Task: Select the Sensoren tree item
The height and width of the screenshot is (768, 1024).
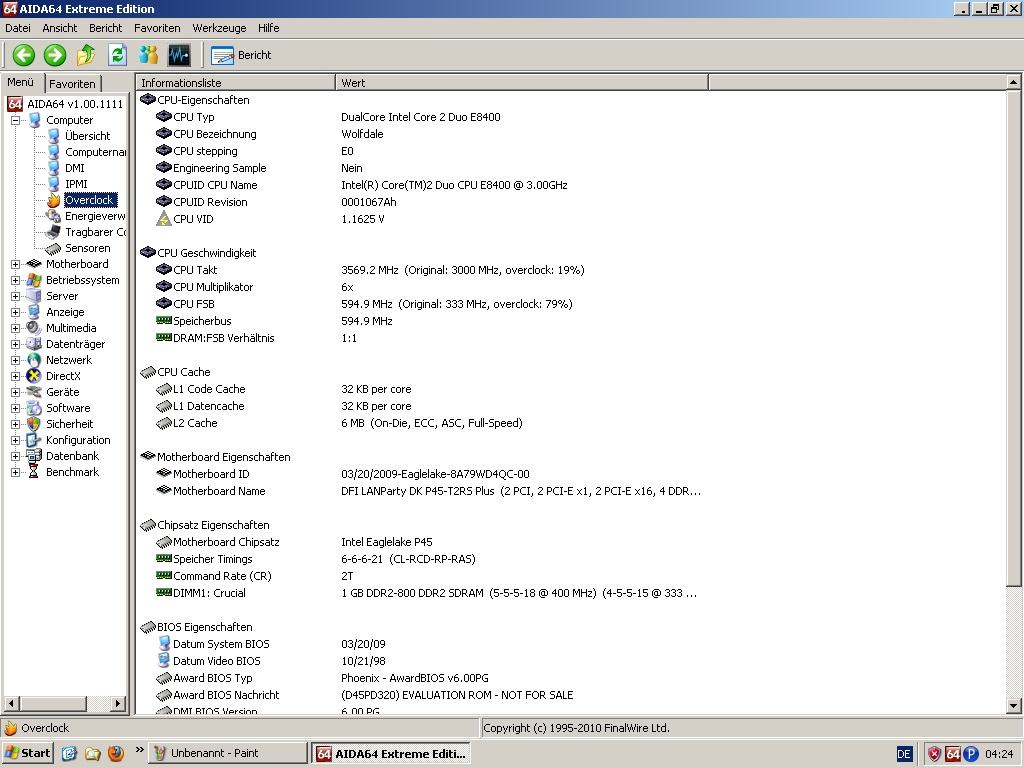Action: 88,248
